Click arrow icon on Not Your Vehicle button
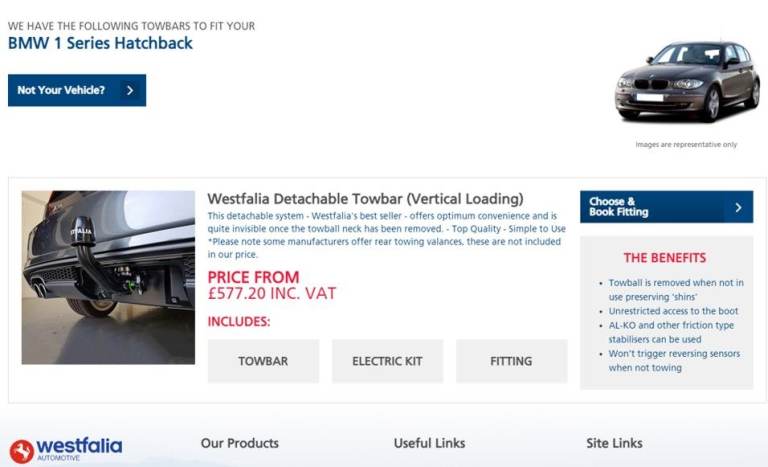The height and width of the screenshot is (467, 768). click(x=130, y=90)
